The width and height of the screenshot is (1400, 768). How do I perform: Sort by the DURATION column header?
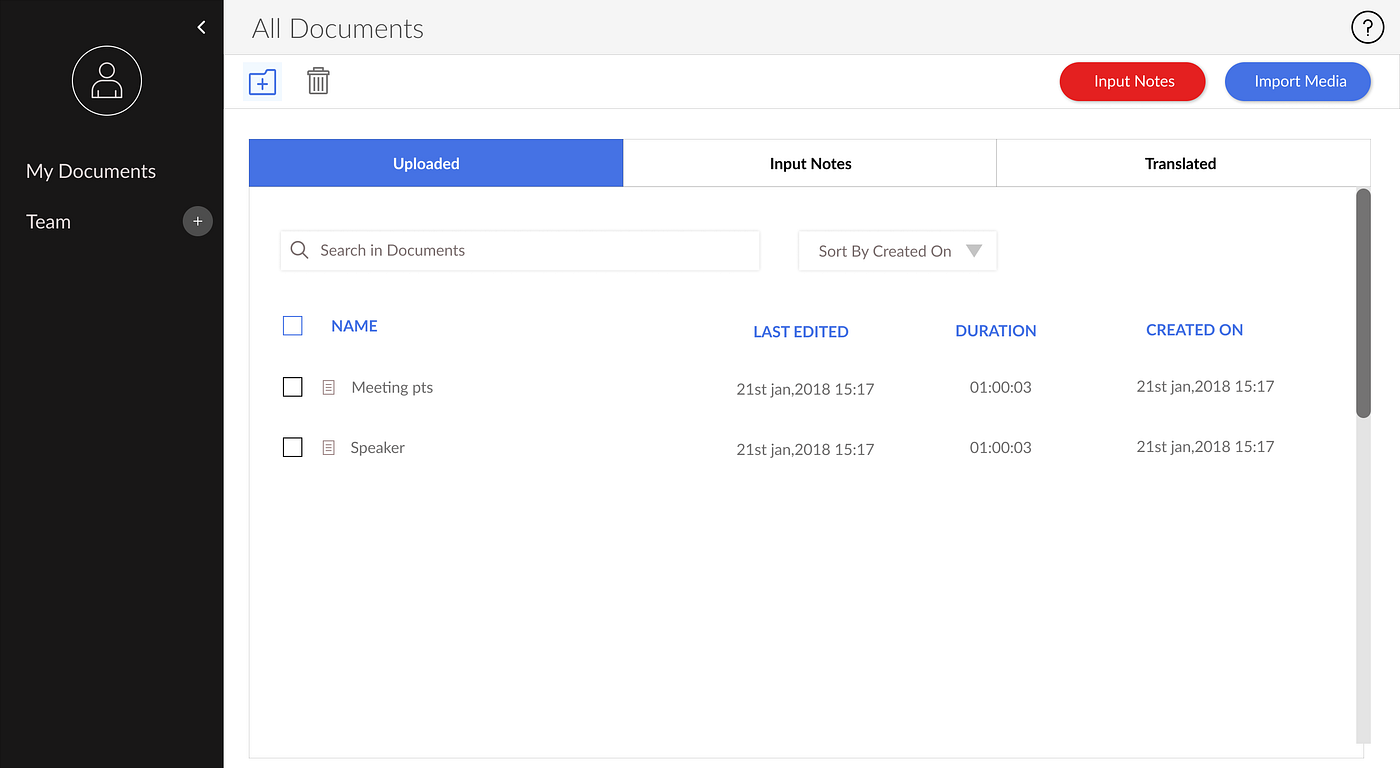pos(996,331)
